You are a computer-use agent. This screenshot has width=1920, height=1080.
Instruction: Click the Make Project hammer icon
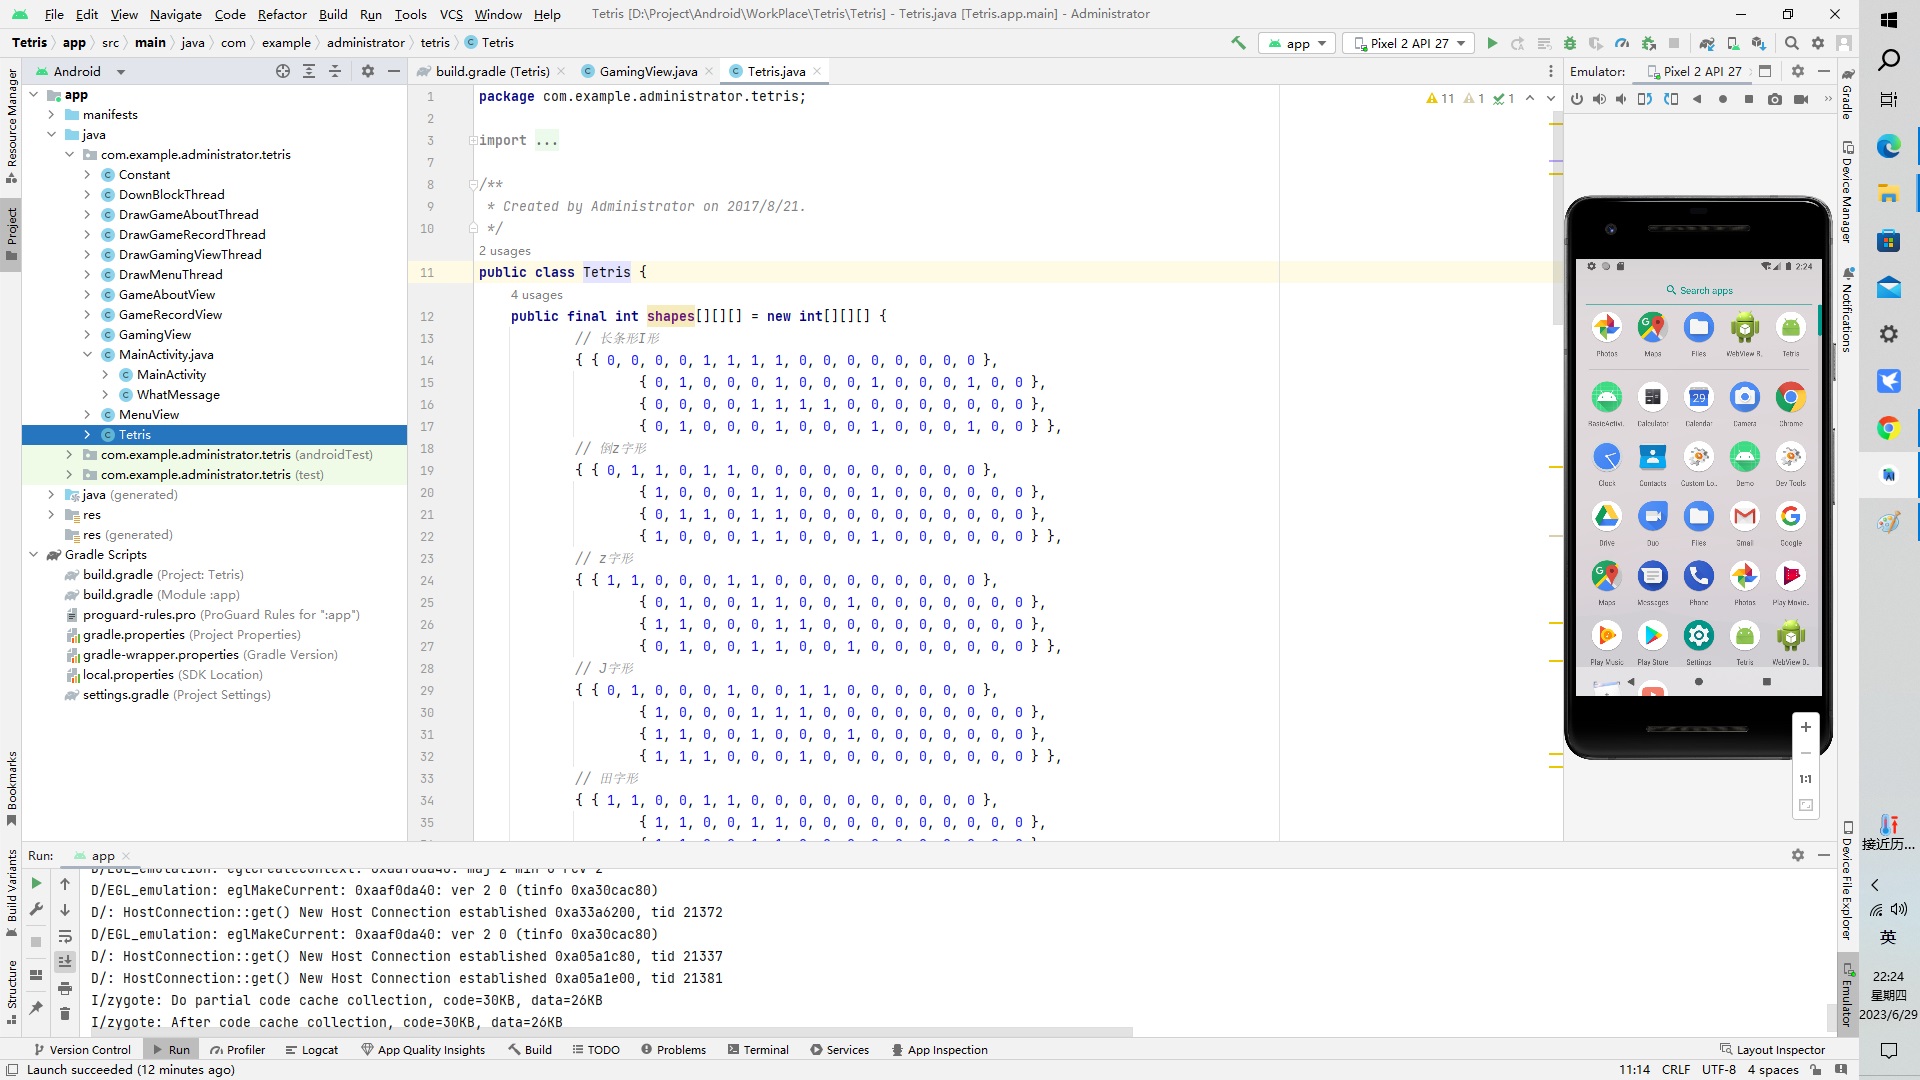pyautogui.click(x=1238, y=43)
